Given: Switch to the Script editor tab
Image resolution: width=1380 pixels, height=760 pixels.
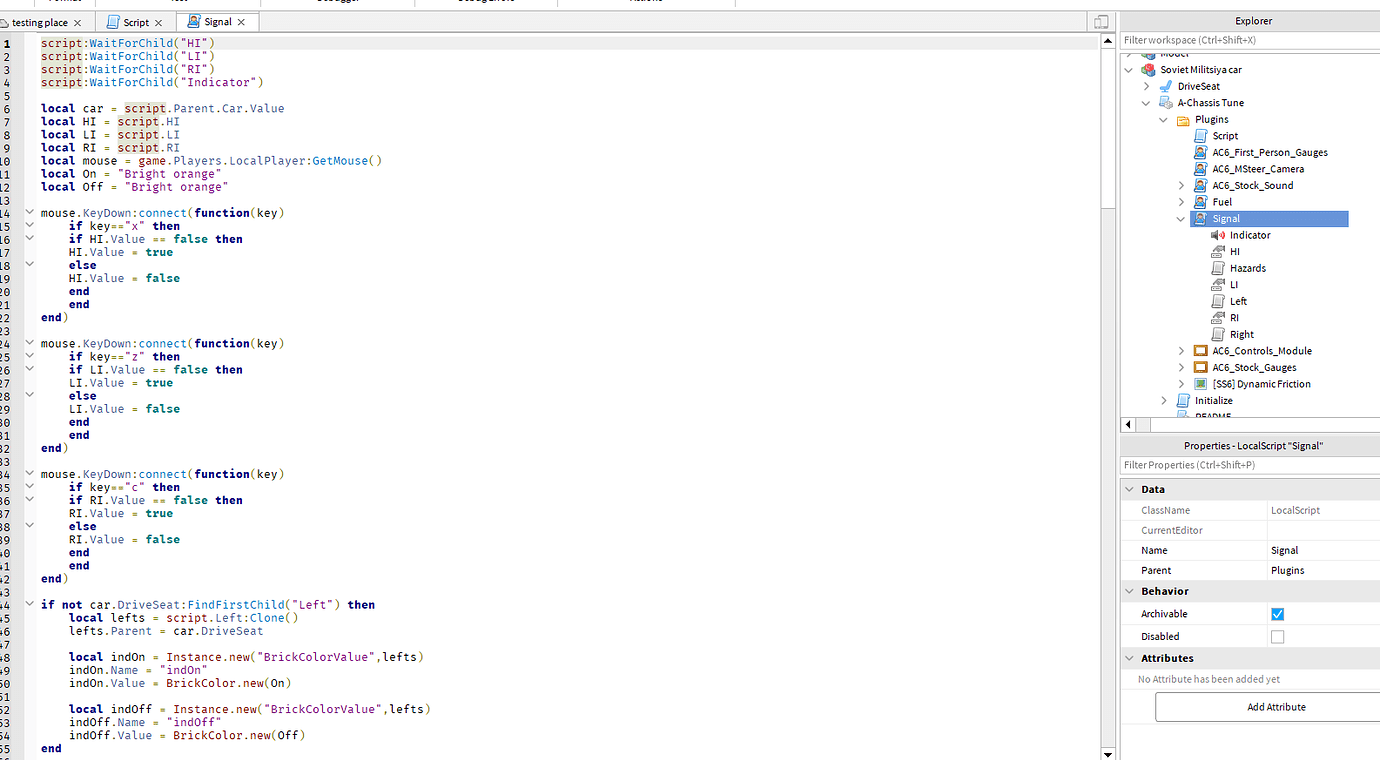Looking at the screenshot, I should click(x=135, y=22).
